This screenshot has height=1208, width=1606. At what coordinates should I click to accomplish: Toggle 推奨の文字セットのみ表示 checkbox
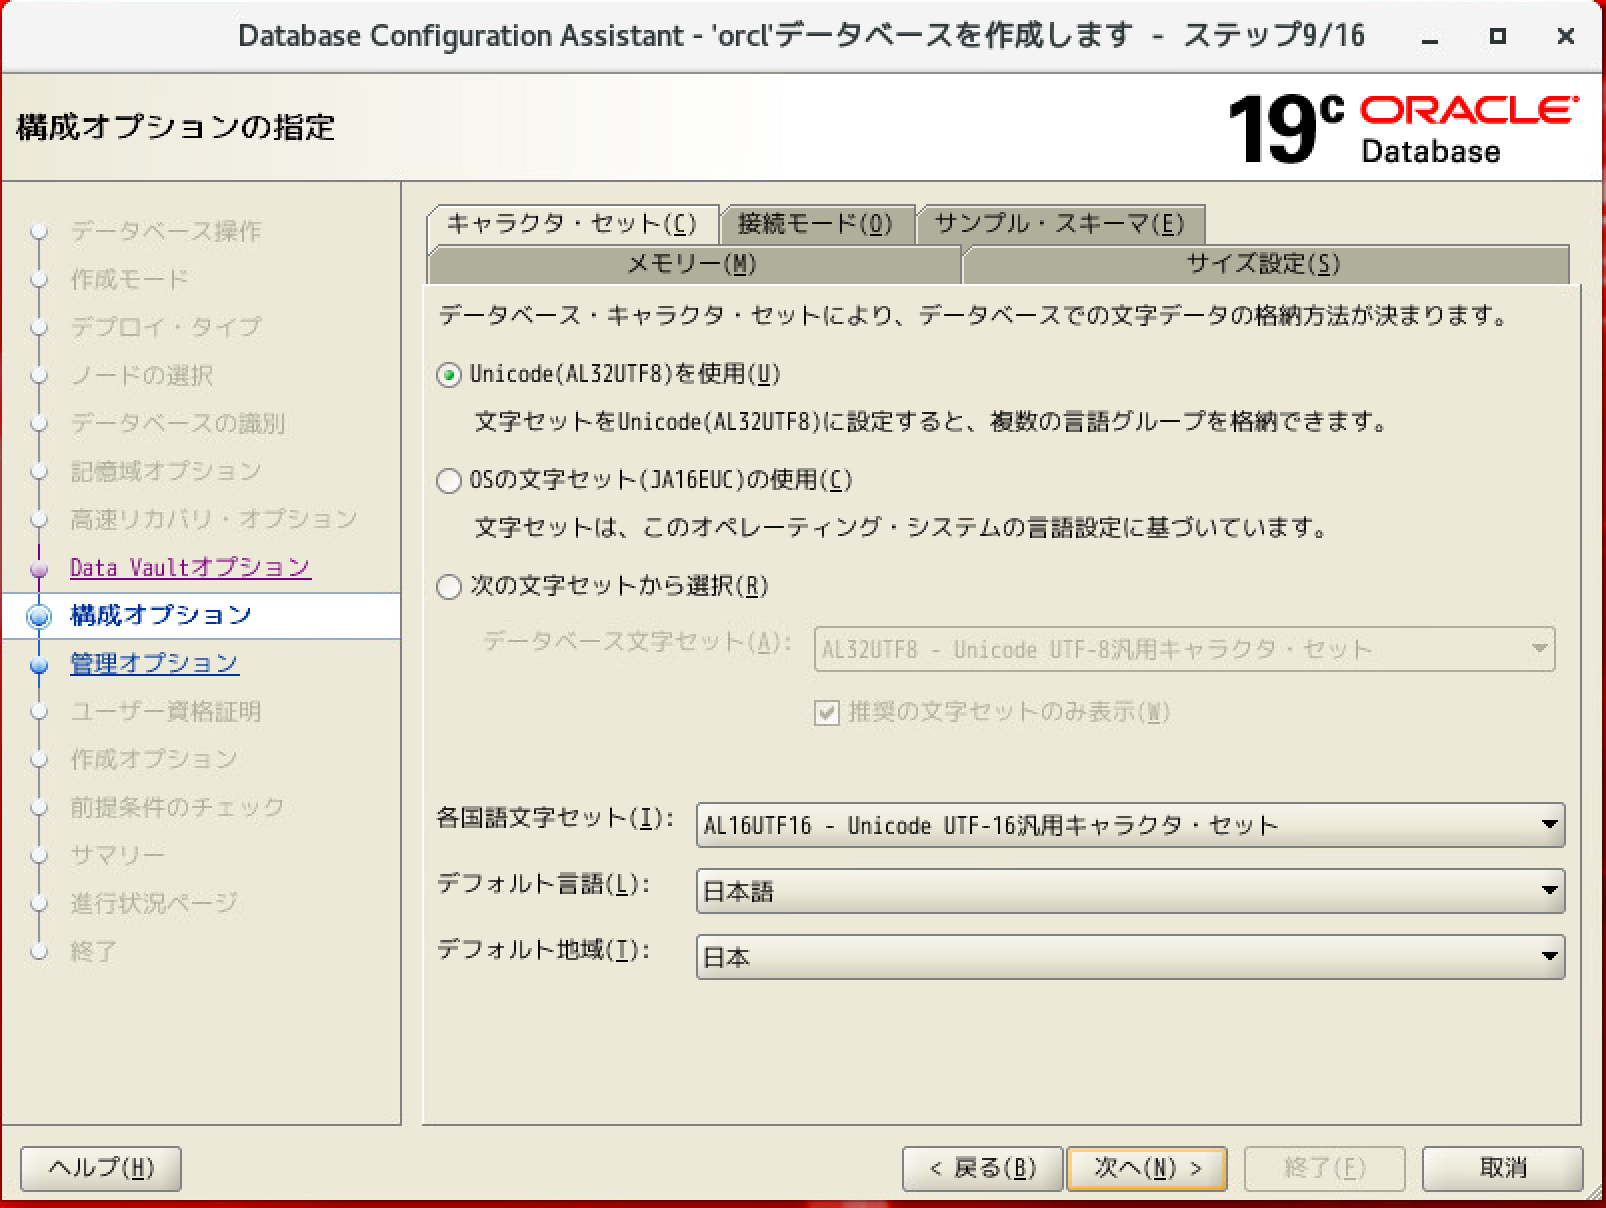pos(826,713)
